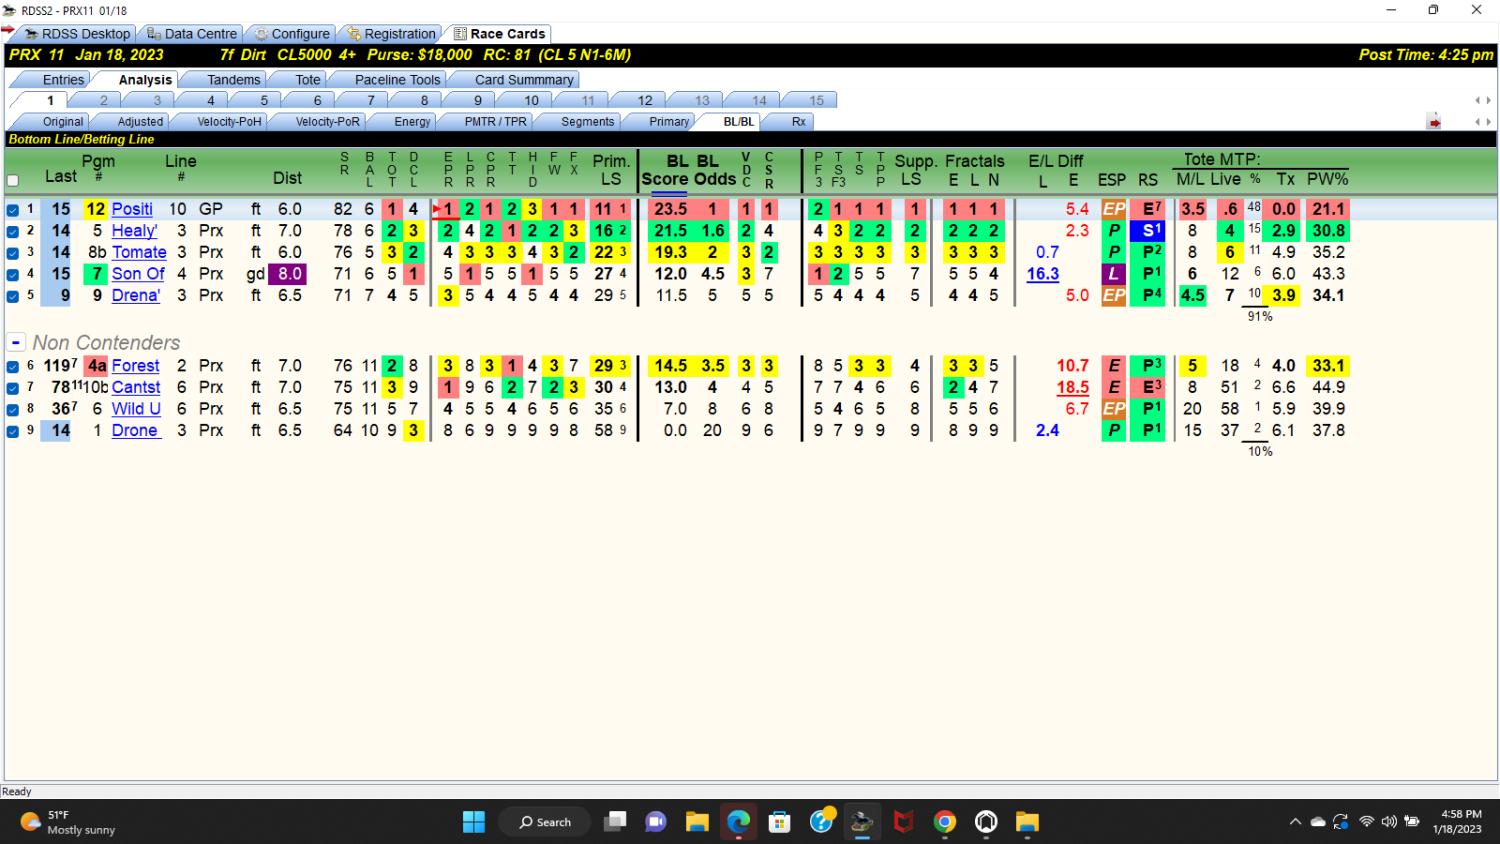The image size is (1500, 844).
Task: Toggle checkbox for row 8 Wild U
Action: [x=13, y=409]
